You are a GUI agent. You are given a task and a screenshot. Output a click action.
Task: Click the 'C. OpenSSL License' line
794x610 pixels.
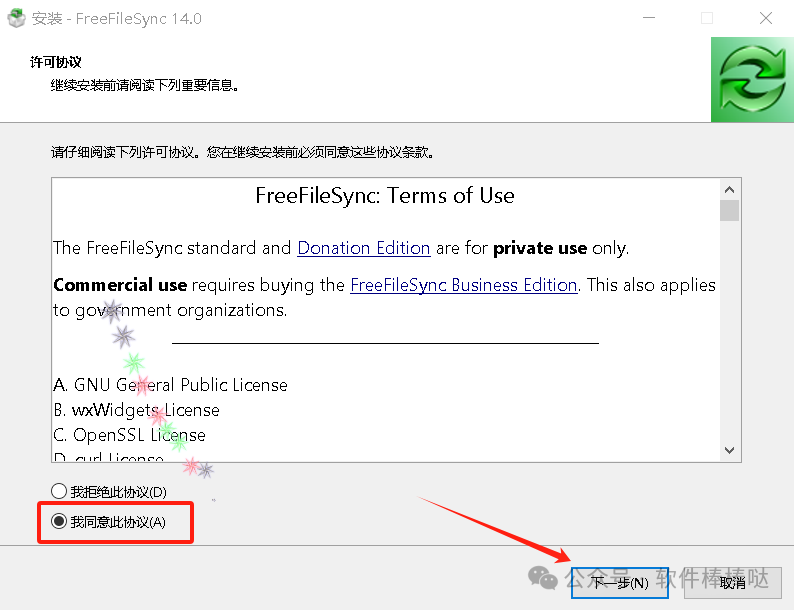(130, 435)
